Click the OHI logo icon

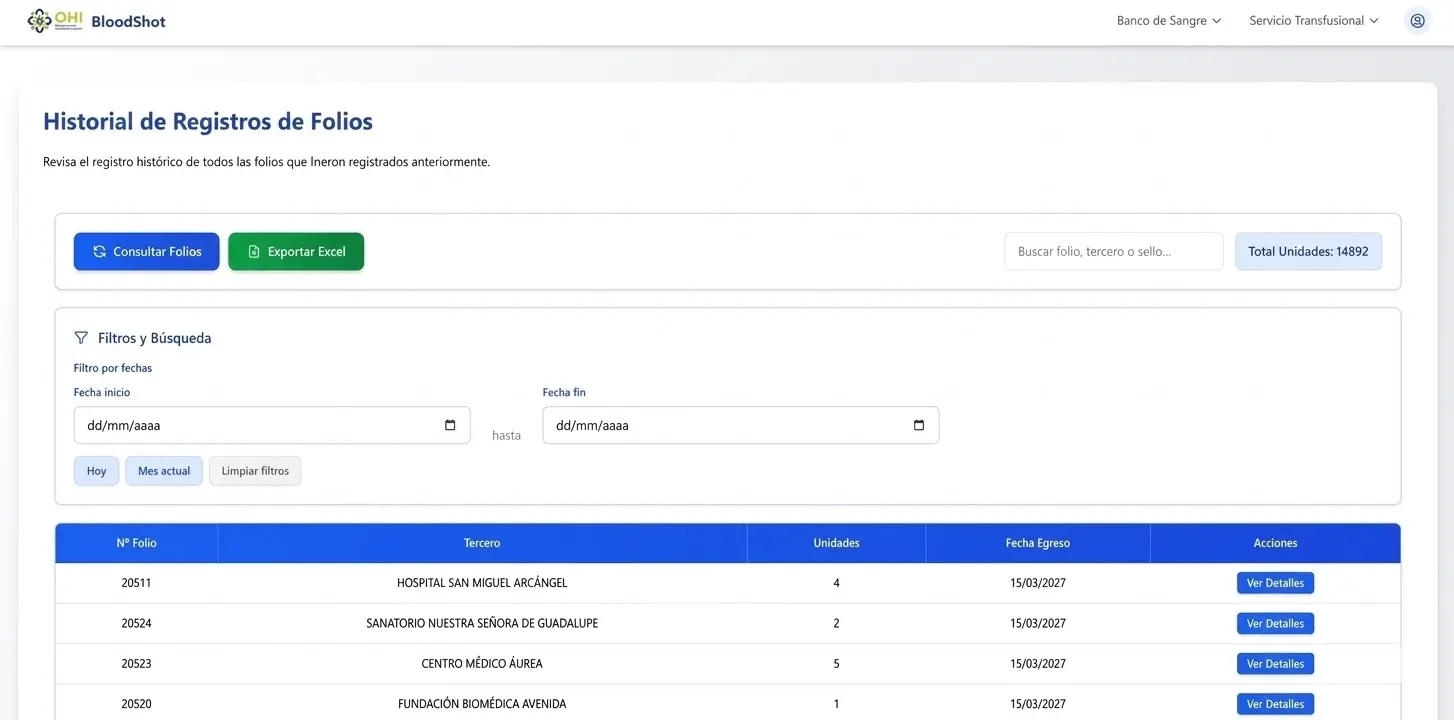[55, 21]
